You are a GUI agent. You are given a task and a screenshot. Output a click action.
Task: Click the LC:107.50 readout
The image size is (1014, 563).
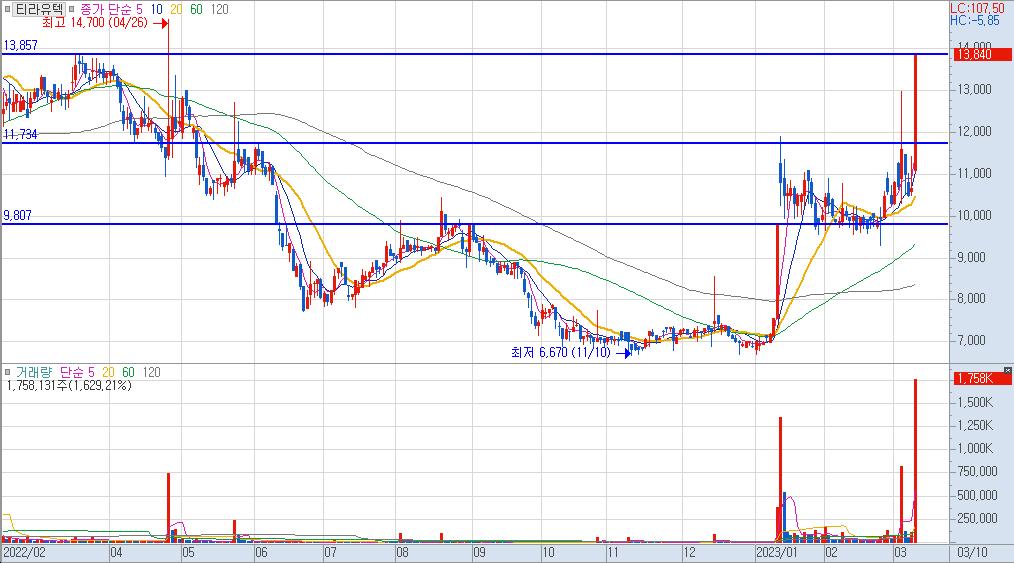click(x=977, y=8)
